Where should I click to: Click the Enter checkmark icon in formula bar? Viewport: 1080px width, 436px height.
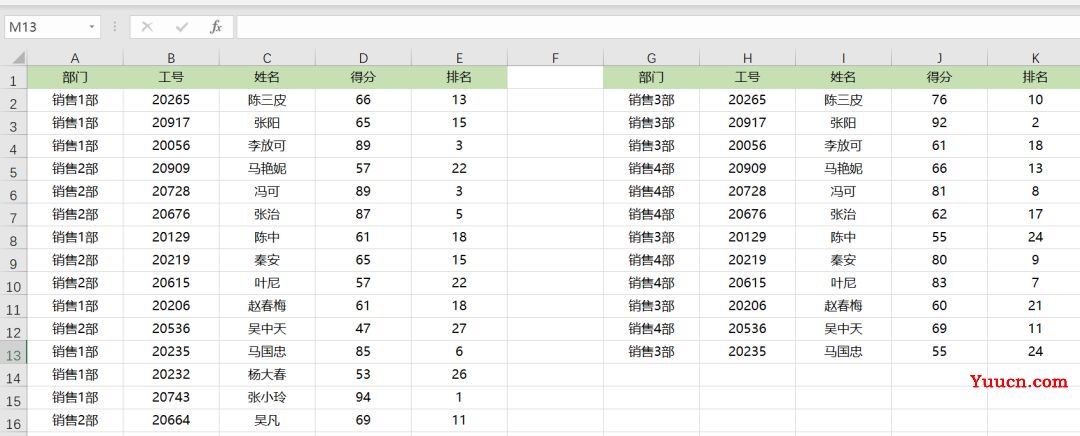181,27
